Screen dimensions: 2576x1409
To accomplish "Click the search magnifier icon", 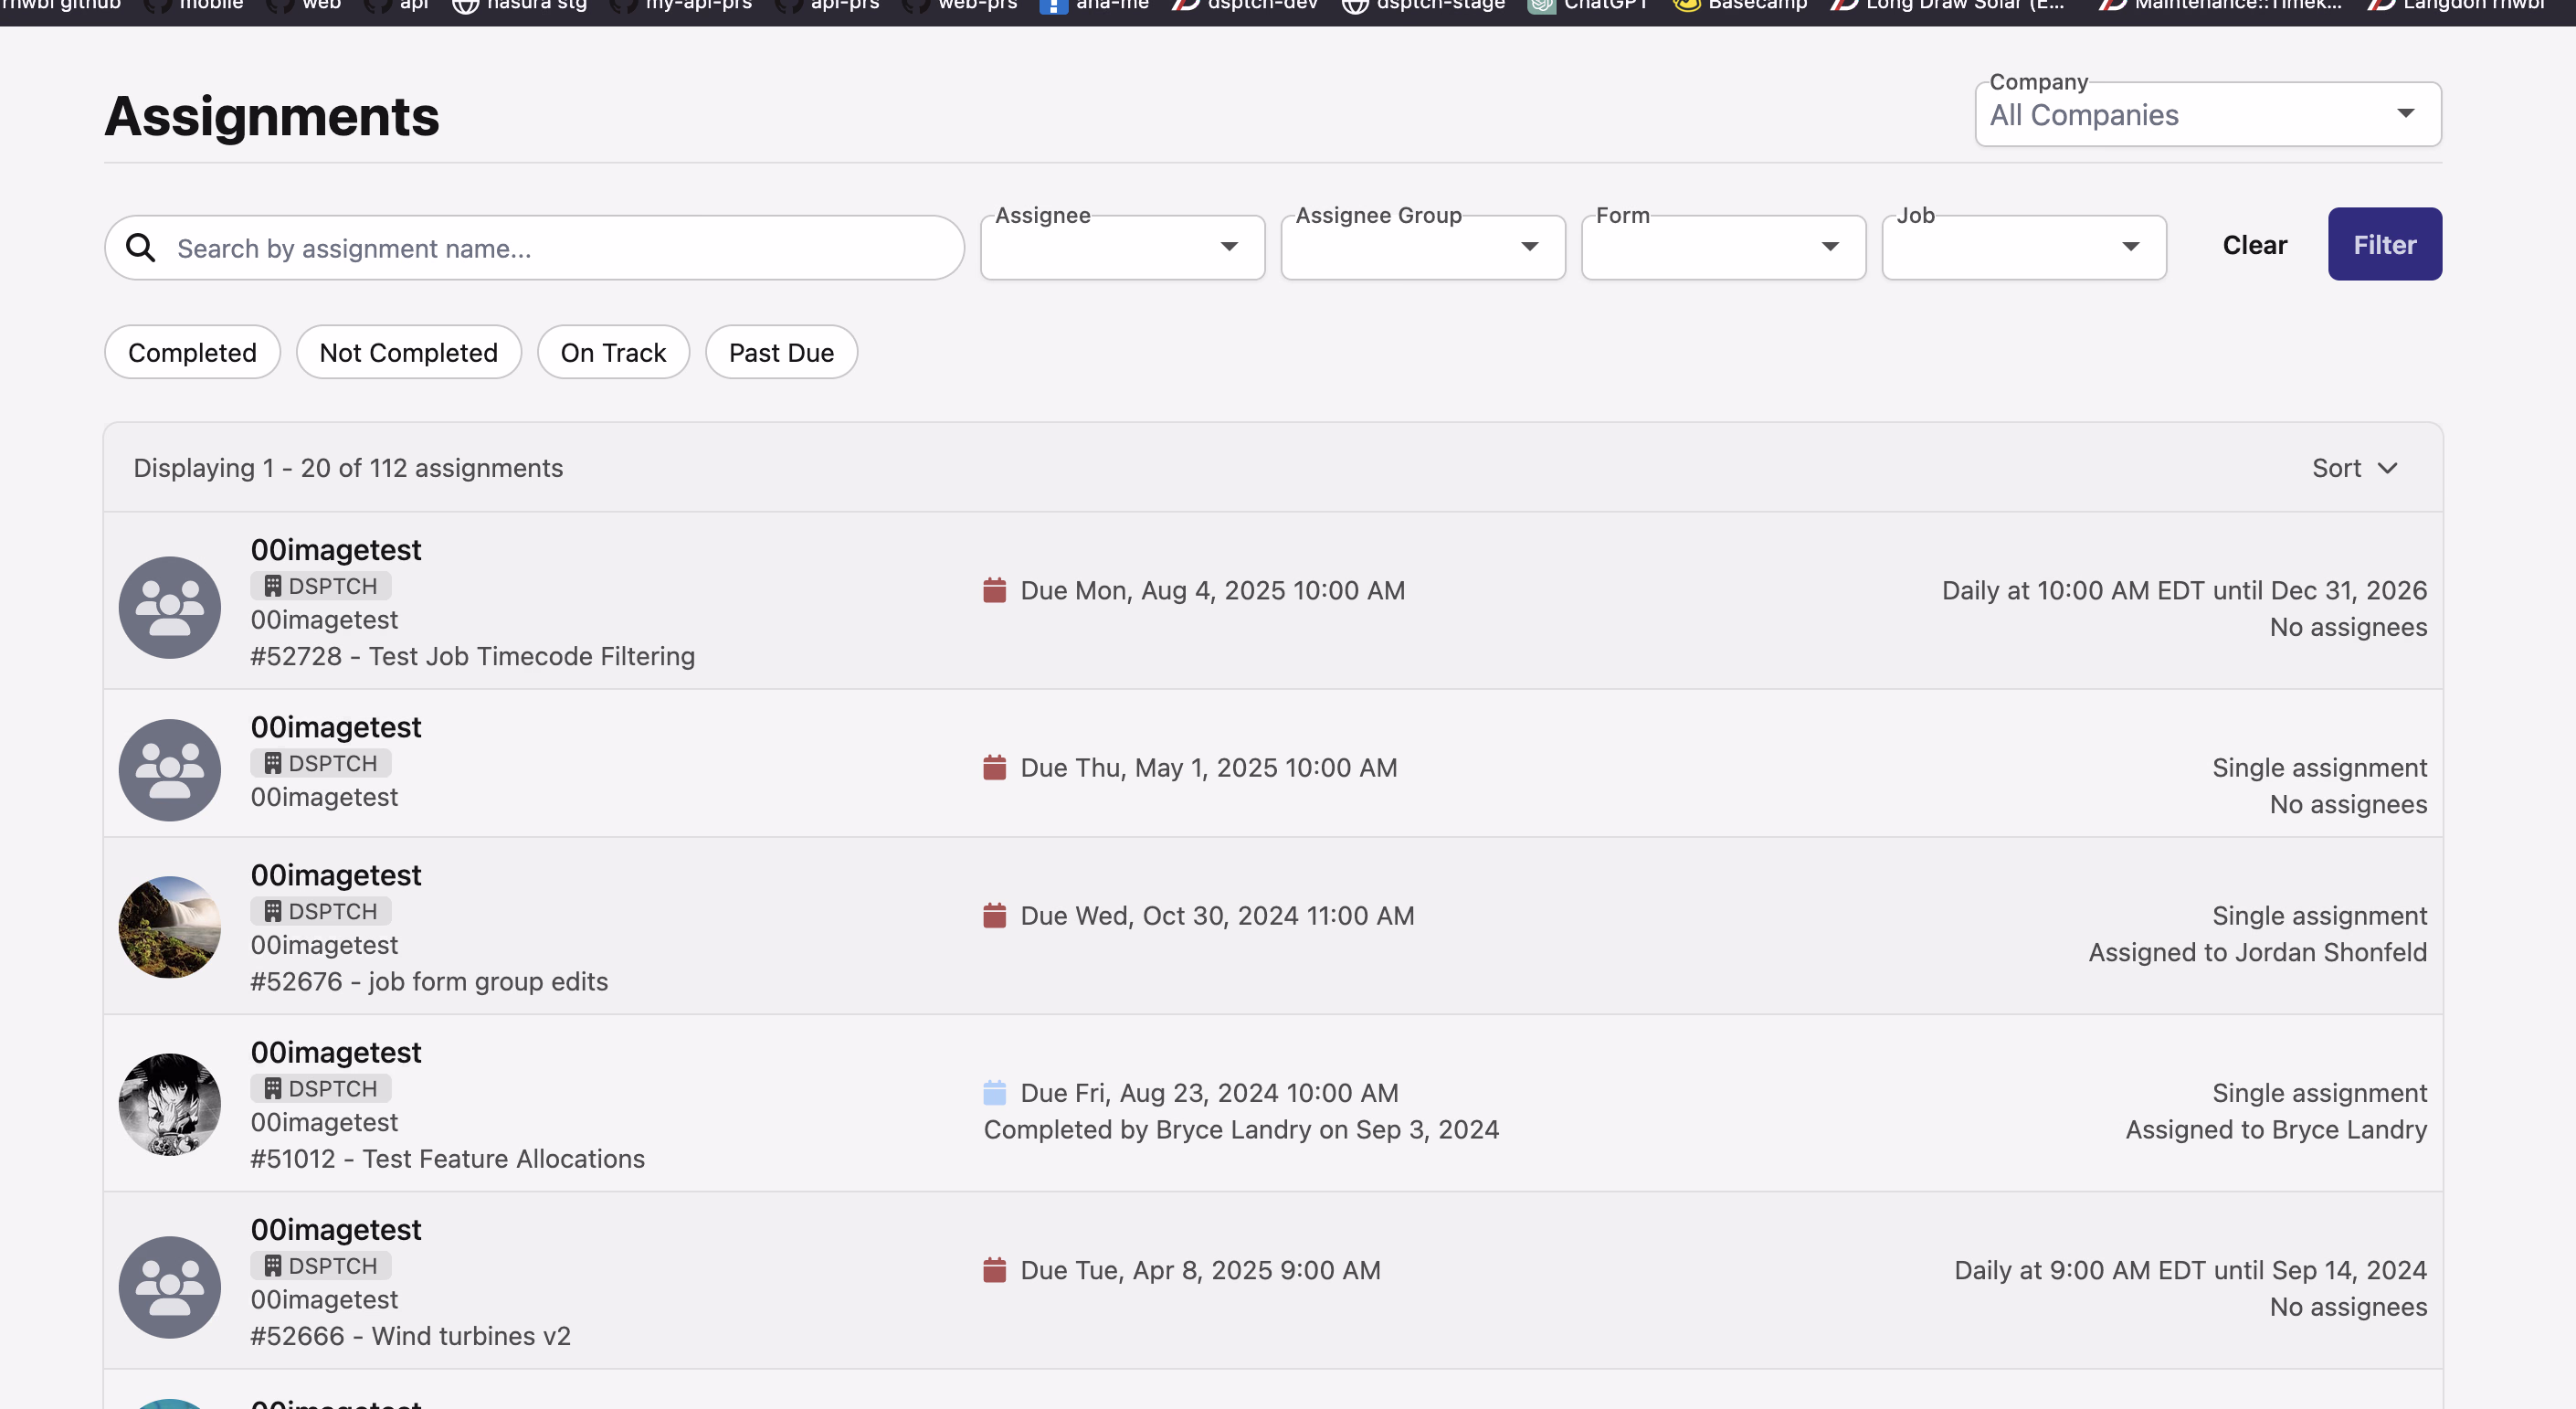I will tap(141, 247).
